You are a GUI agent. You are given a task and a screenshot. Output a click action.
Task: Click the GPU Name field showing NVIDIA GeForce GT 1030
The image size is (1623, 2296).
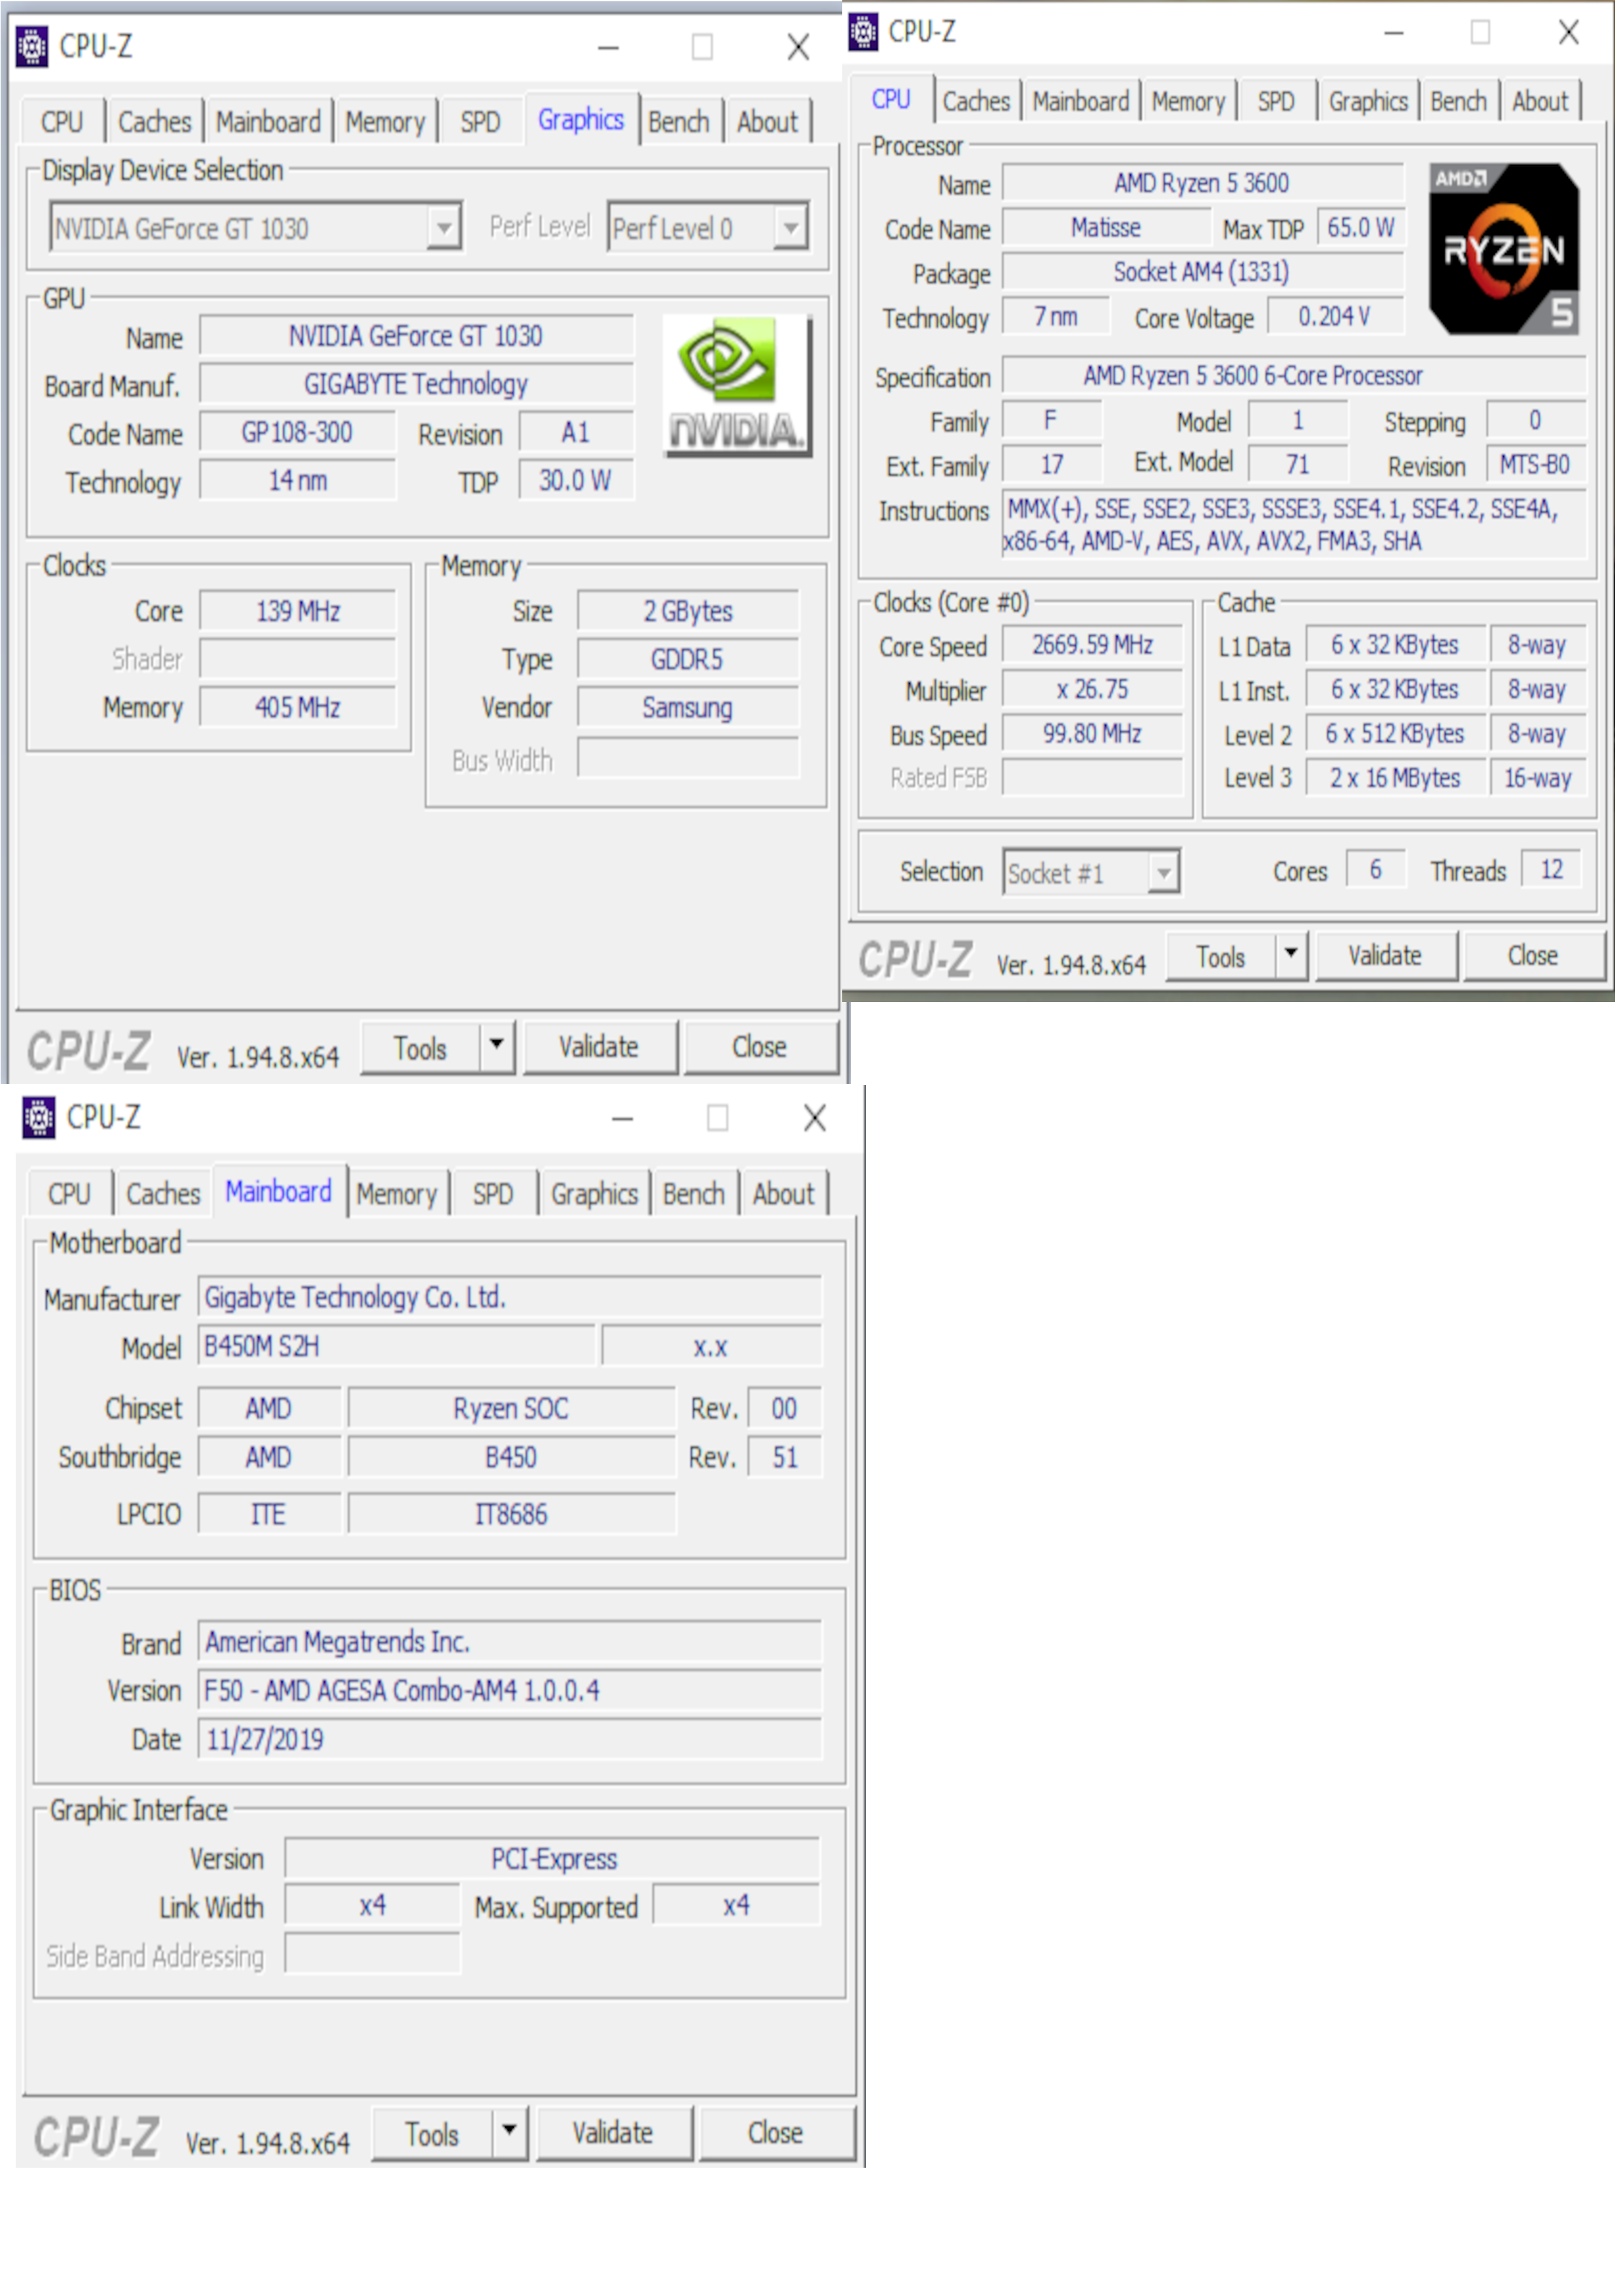coord(417,337)
